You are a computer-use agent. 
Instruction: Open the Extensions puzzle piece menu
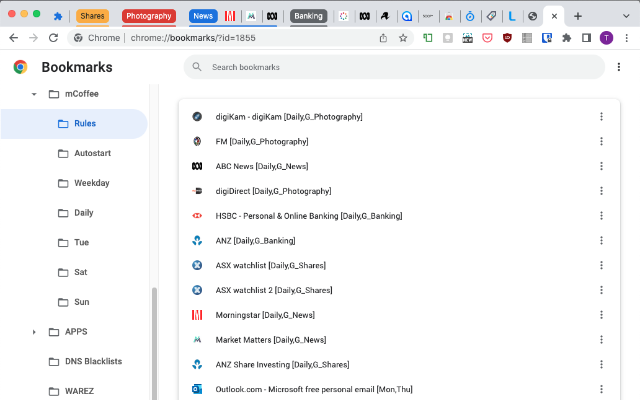pyautogui.click(x=567, y=38)
